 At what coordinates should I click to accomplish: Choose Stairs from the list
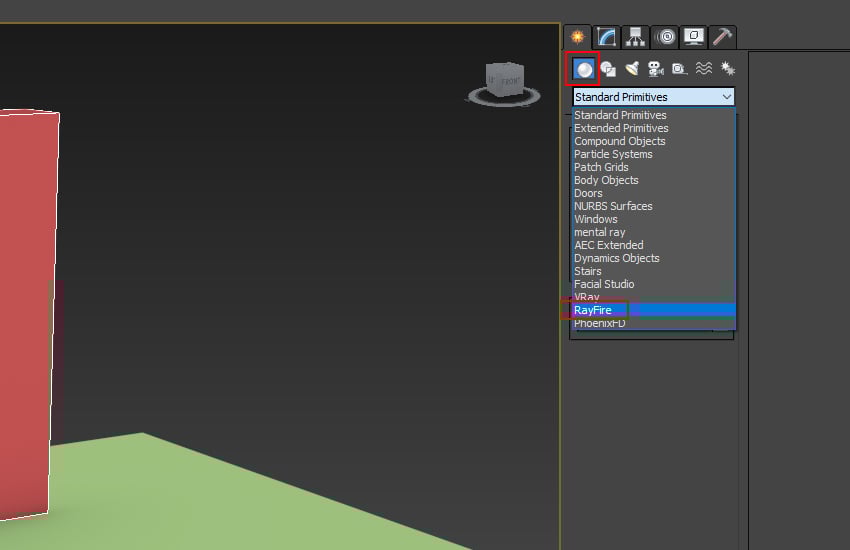[x=654, y=271]
